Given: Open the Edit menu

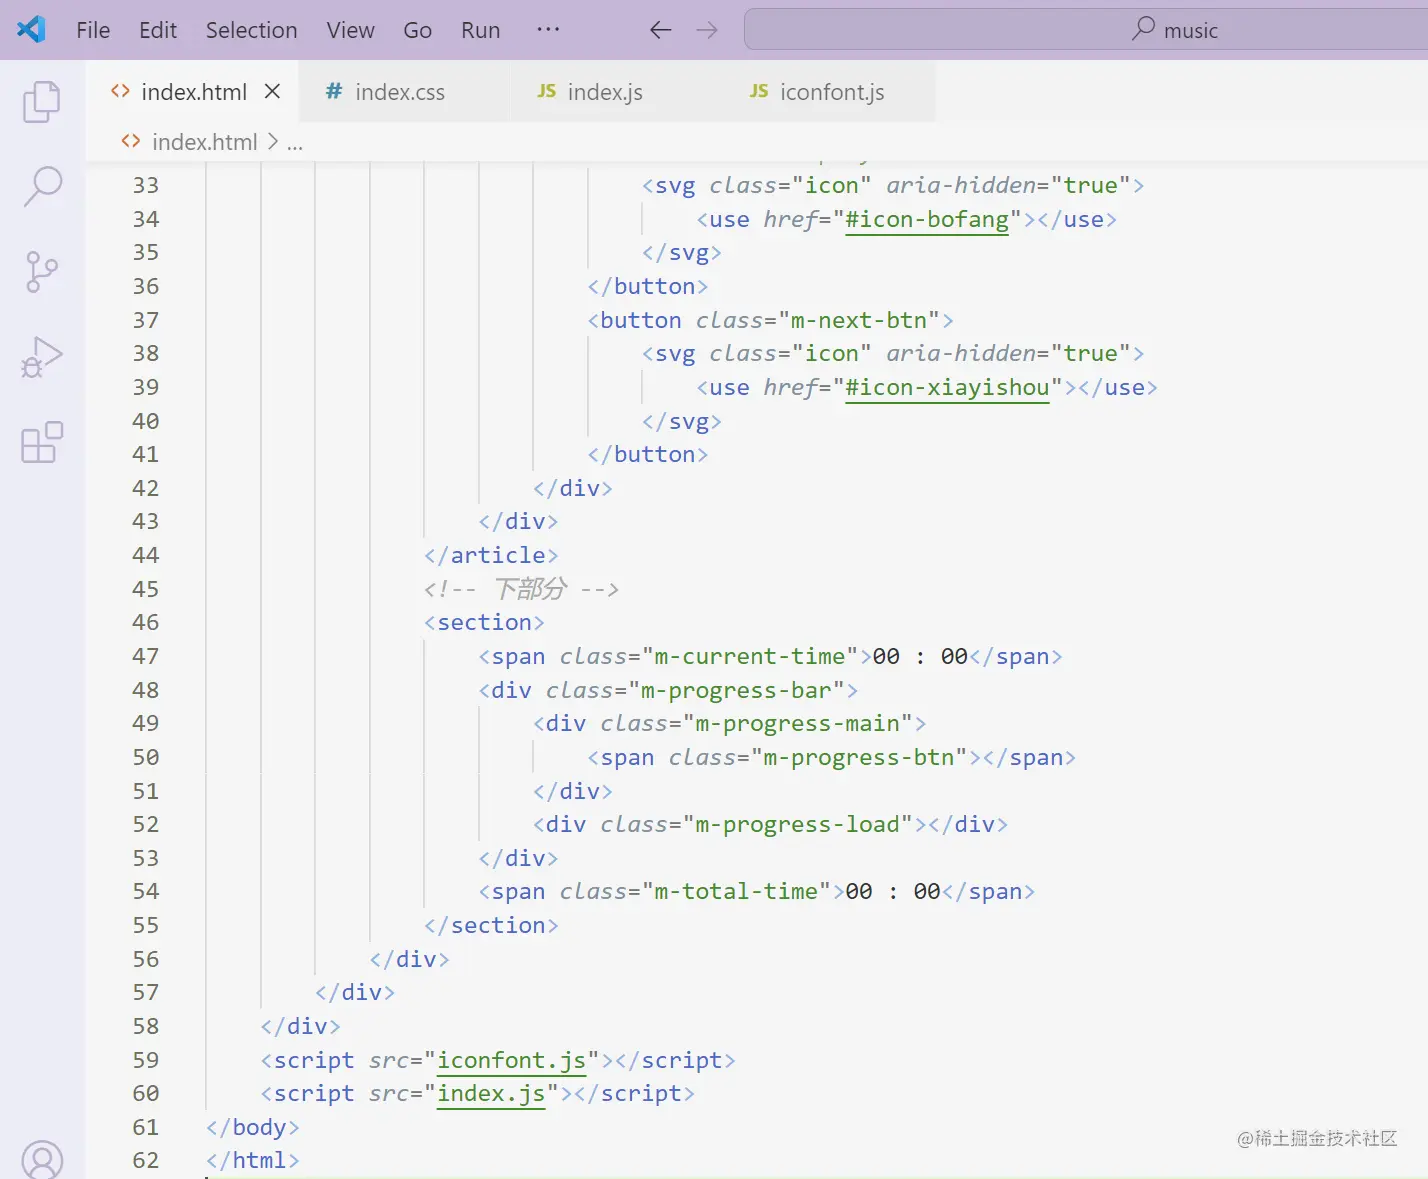Looking at the screenshot, I should tap(158, 30).
